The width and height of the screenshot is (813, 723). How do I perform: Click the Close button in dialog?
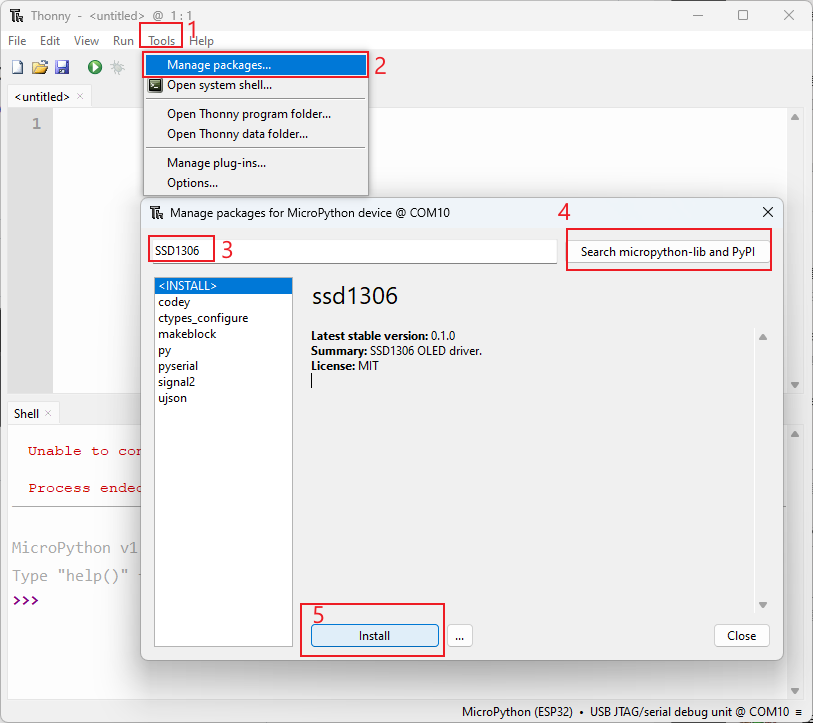pos(741,636)
